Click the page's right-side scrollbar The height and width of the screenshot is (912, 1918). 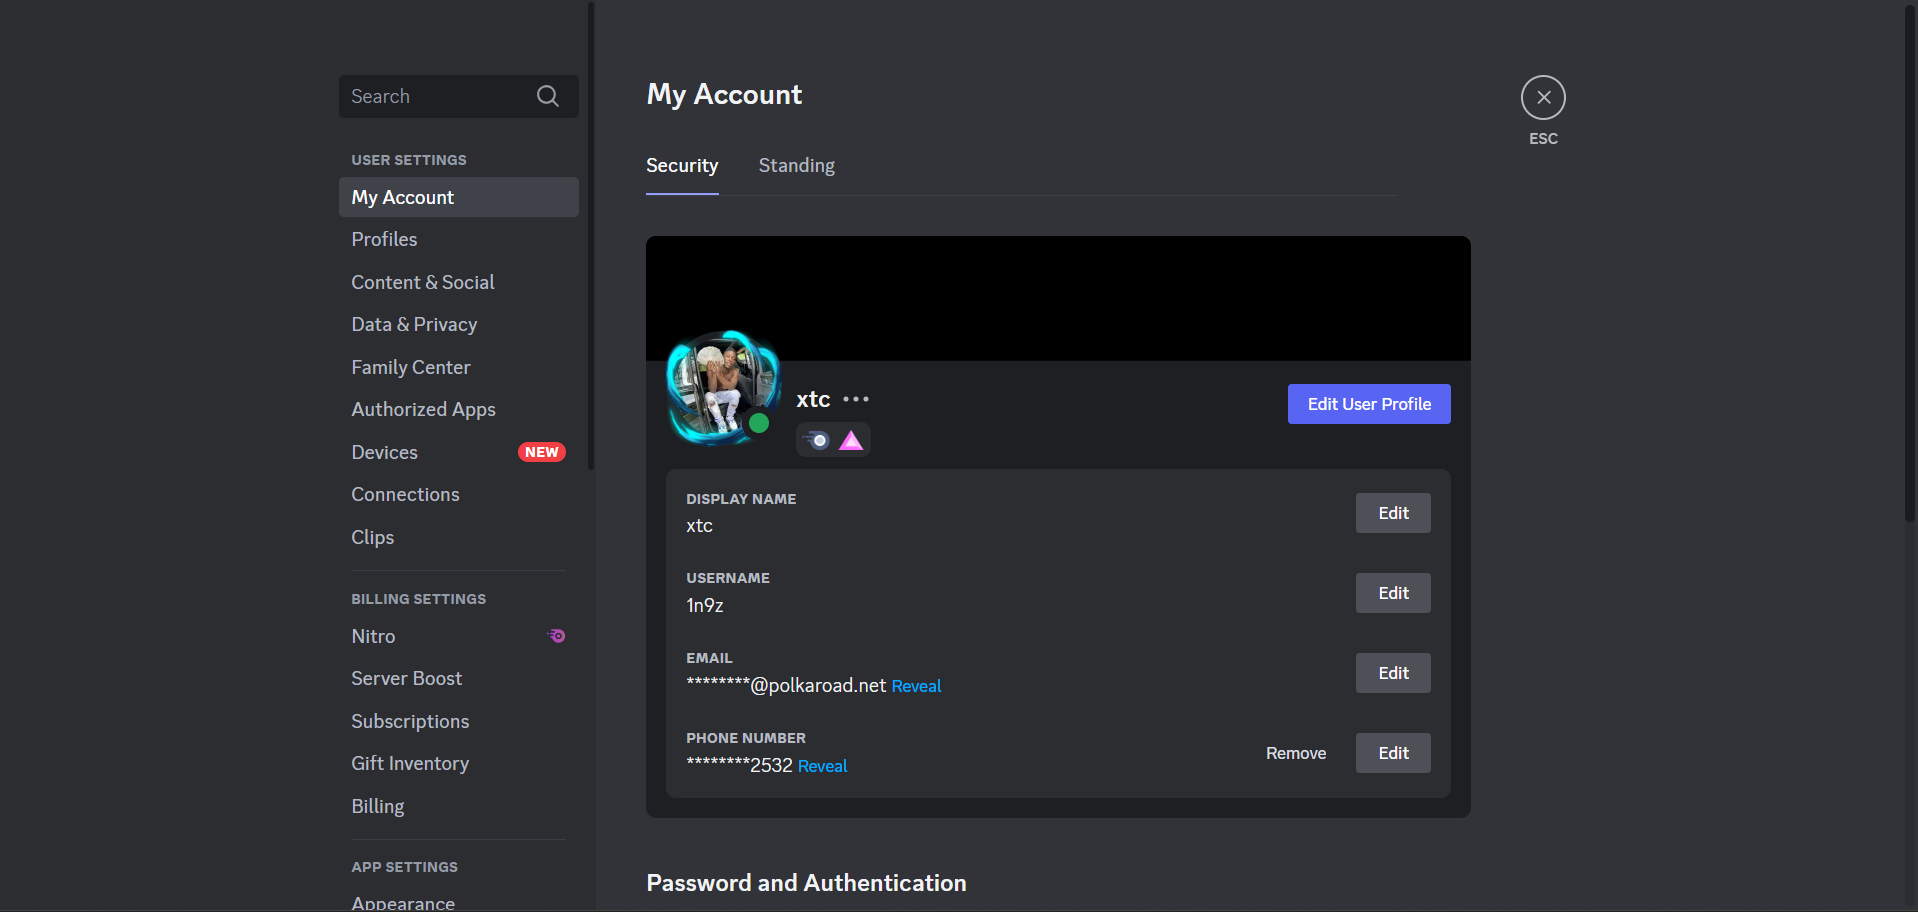click(x=1909, y=260)
